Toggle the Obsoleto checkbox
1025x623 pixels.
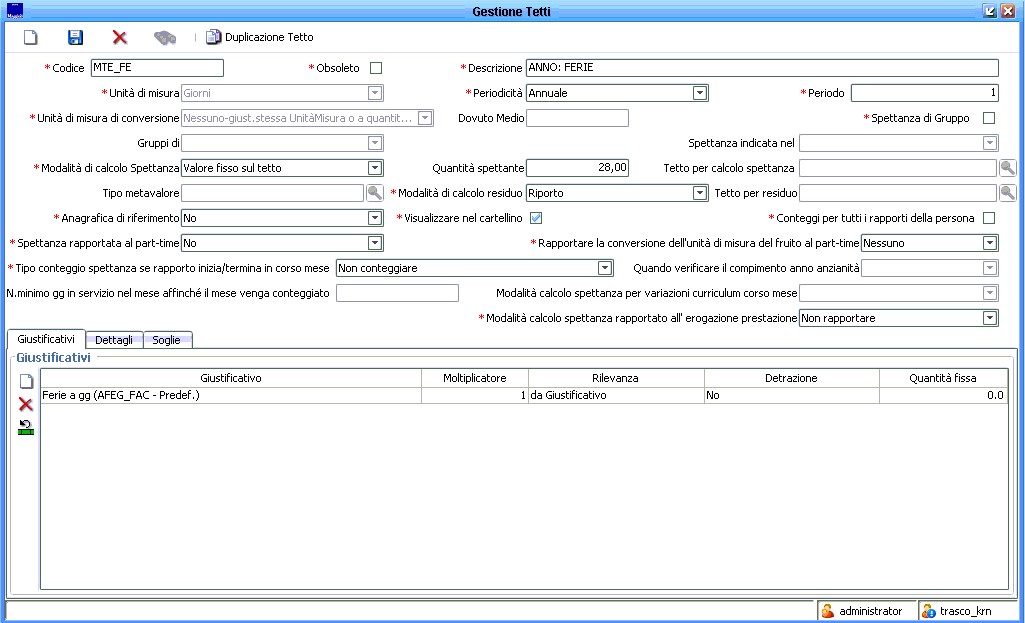tap(376, 68)
